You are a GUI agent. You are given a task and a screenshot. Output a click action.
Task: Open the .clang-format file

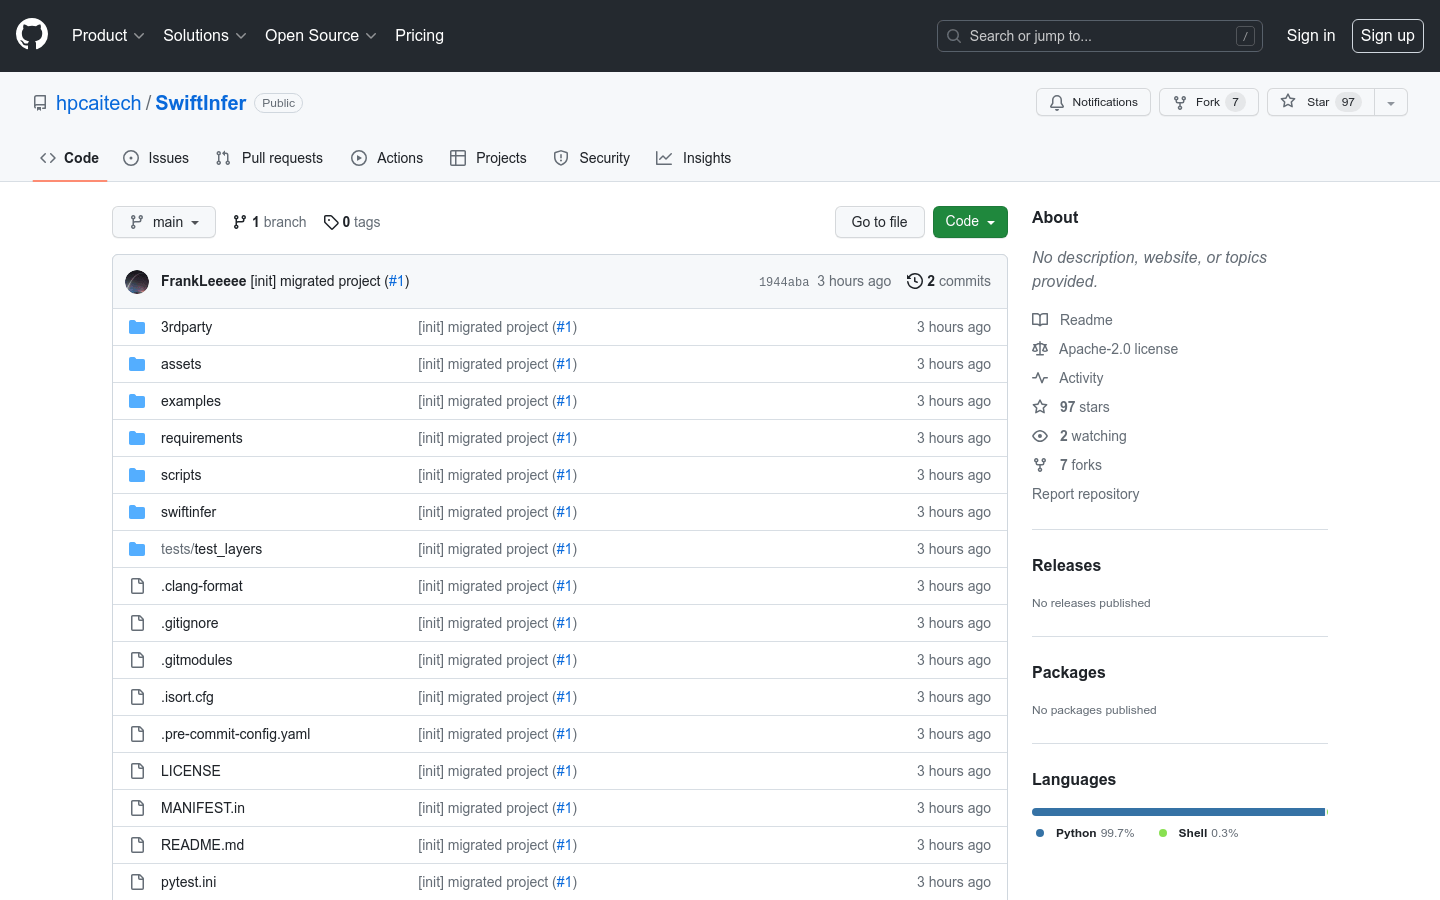click(x=202, y=586)
